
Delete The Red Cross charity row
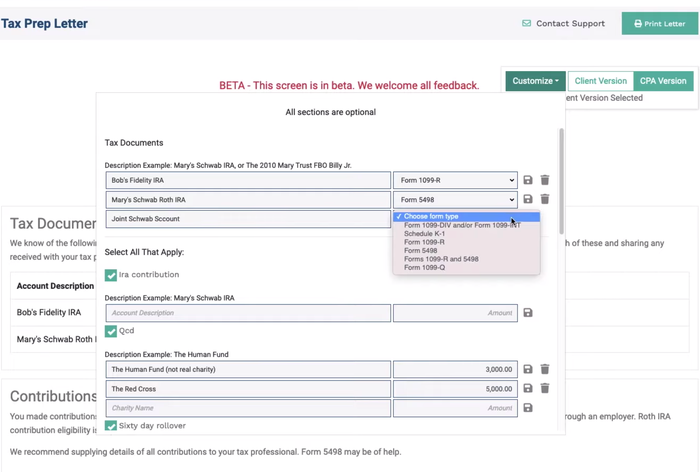pyautogui.click(x=545, y=388)
